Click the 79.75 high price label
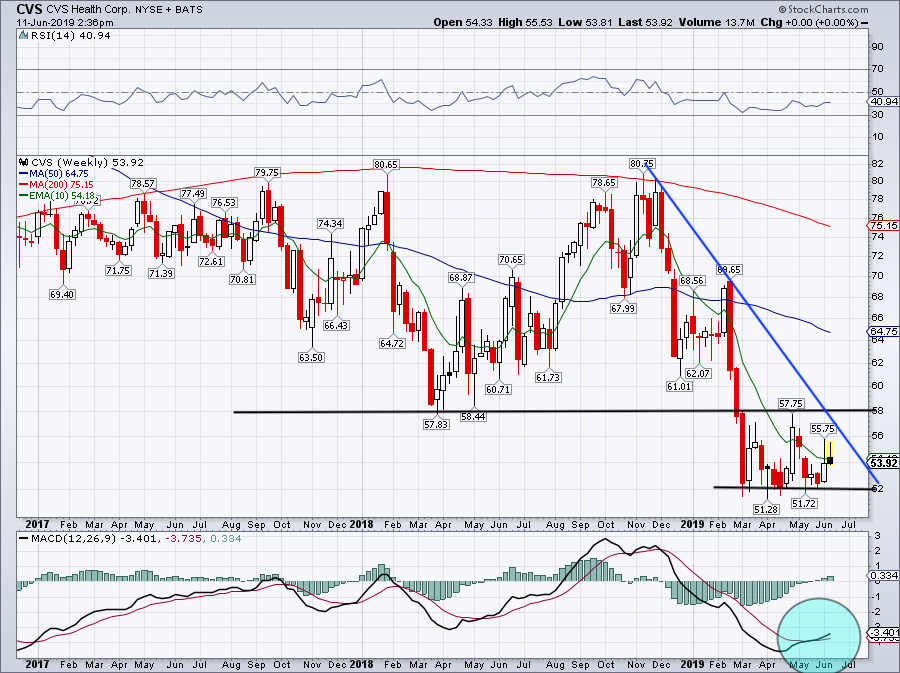 [x=267, y=173]
